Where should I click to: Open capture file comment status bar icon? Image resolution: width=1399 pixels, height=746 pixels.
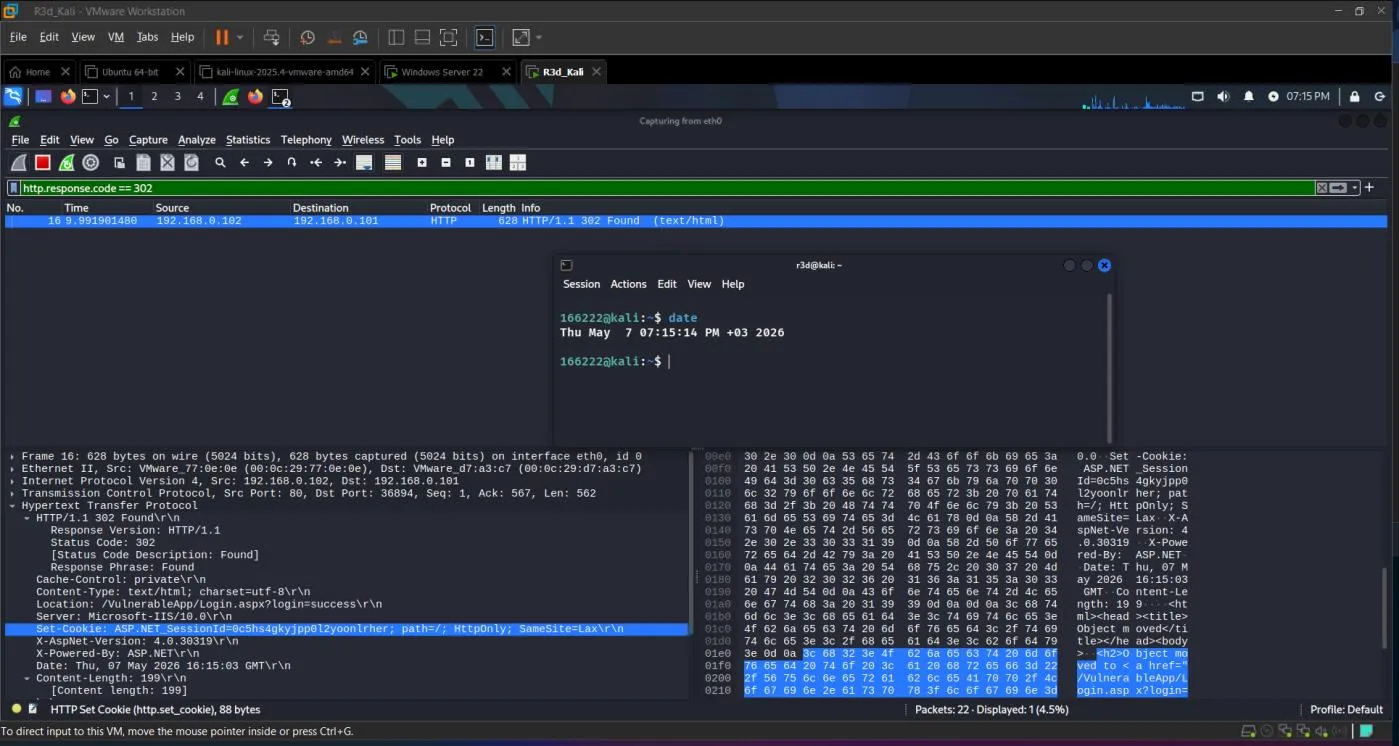click(x=33, y=709)
